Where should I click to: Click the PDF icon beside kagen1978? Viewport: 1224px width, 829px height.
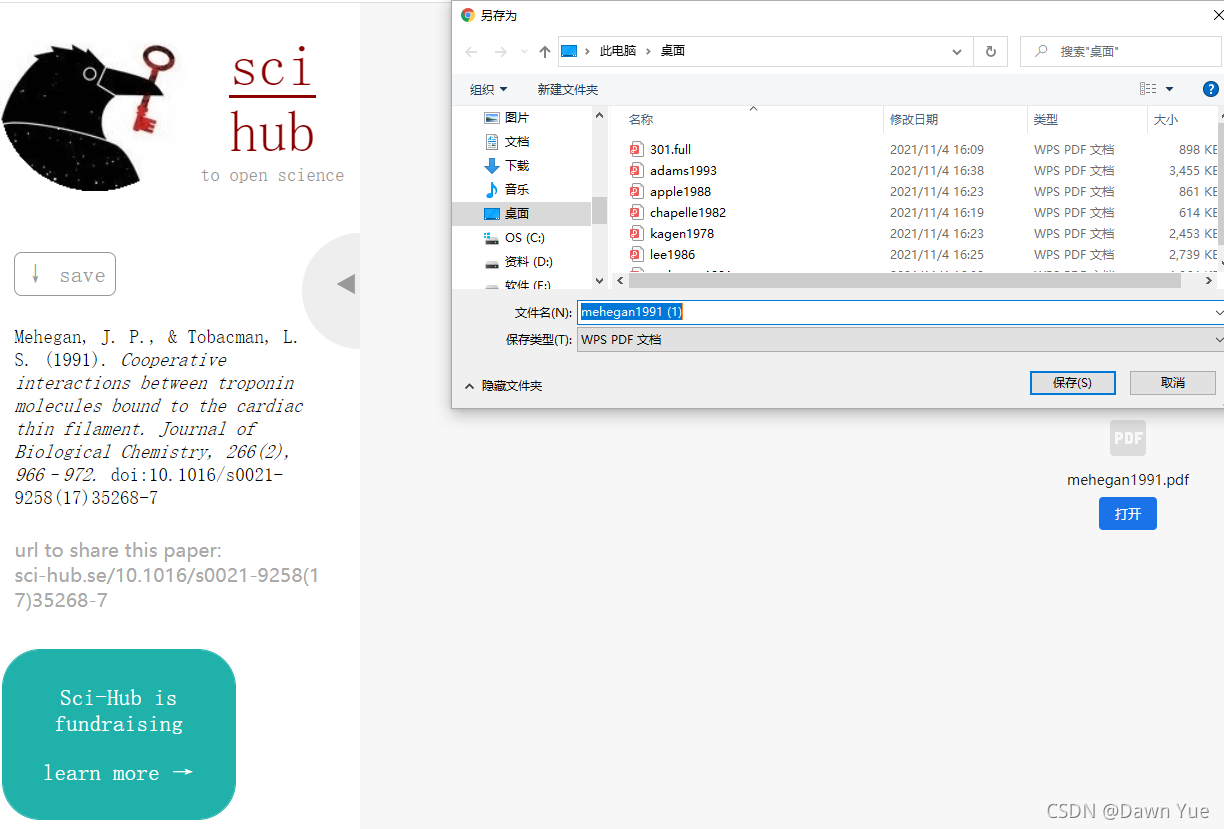[x=636, y=233]
